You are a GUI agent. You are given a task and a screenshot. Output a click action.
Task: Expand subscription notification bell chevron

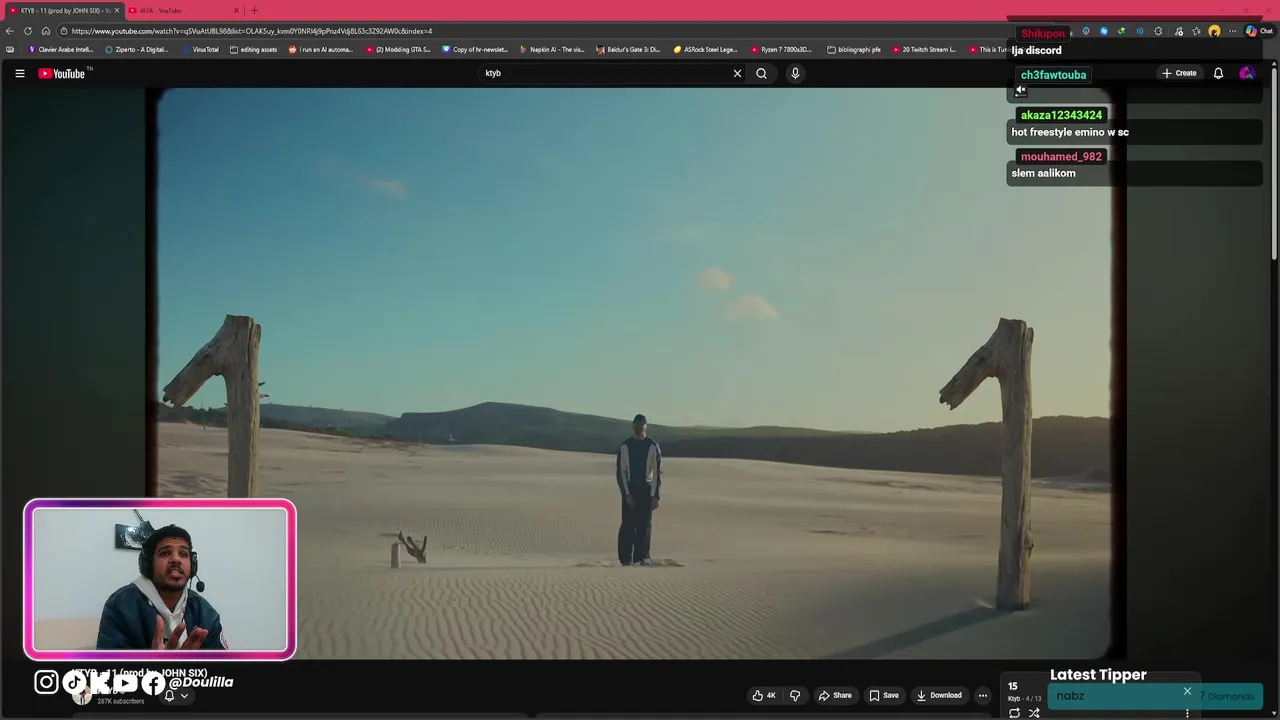(x=184, y=696)
